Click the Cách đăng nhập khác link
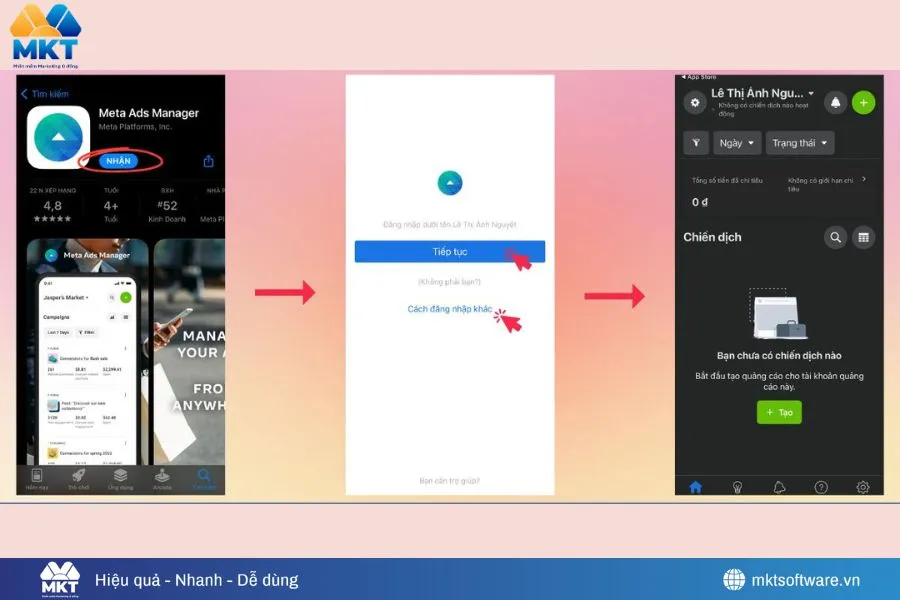Screen dimensions: 900x600 449,309
